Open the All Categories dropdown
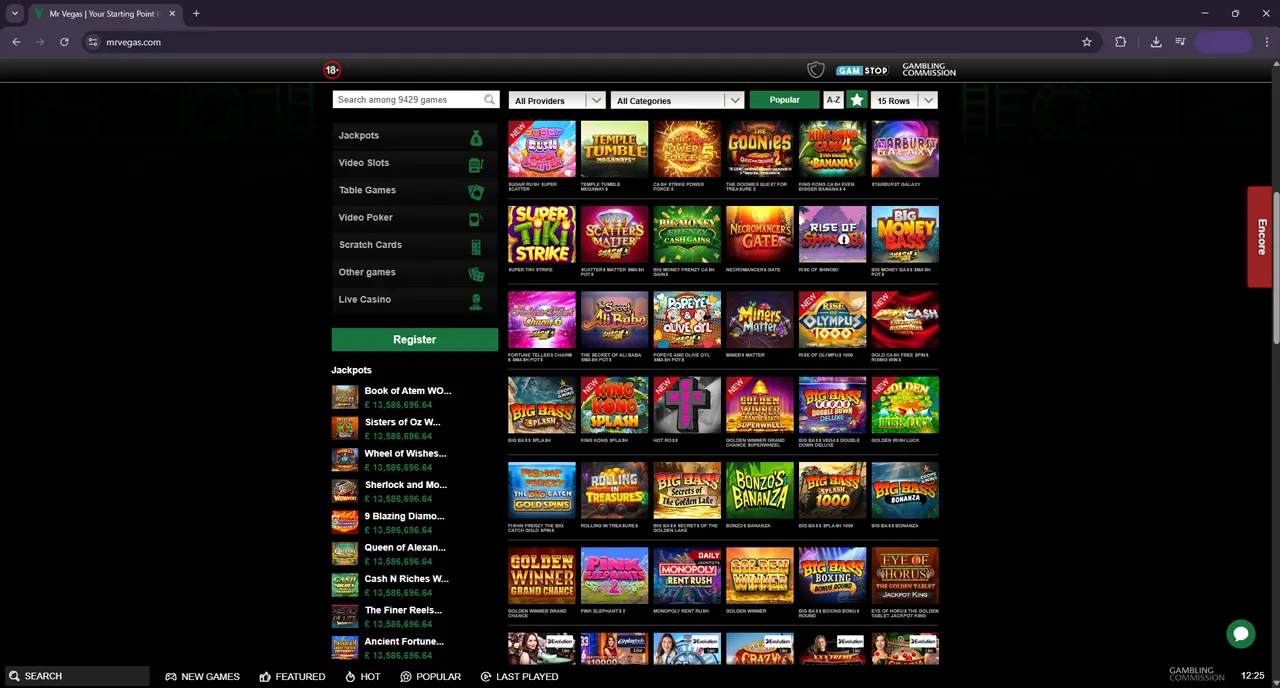 678,101
